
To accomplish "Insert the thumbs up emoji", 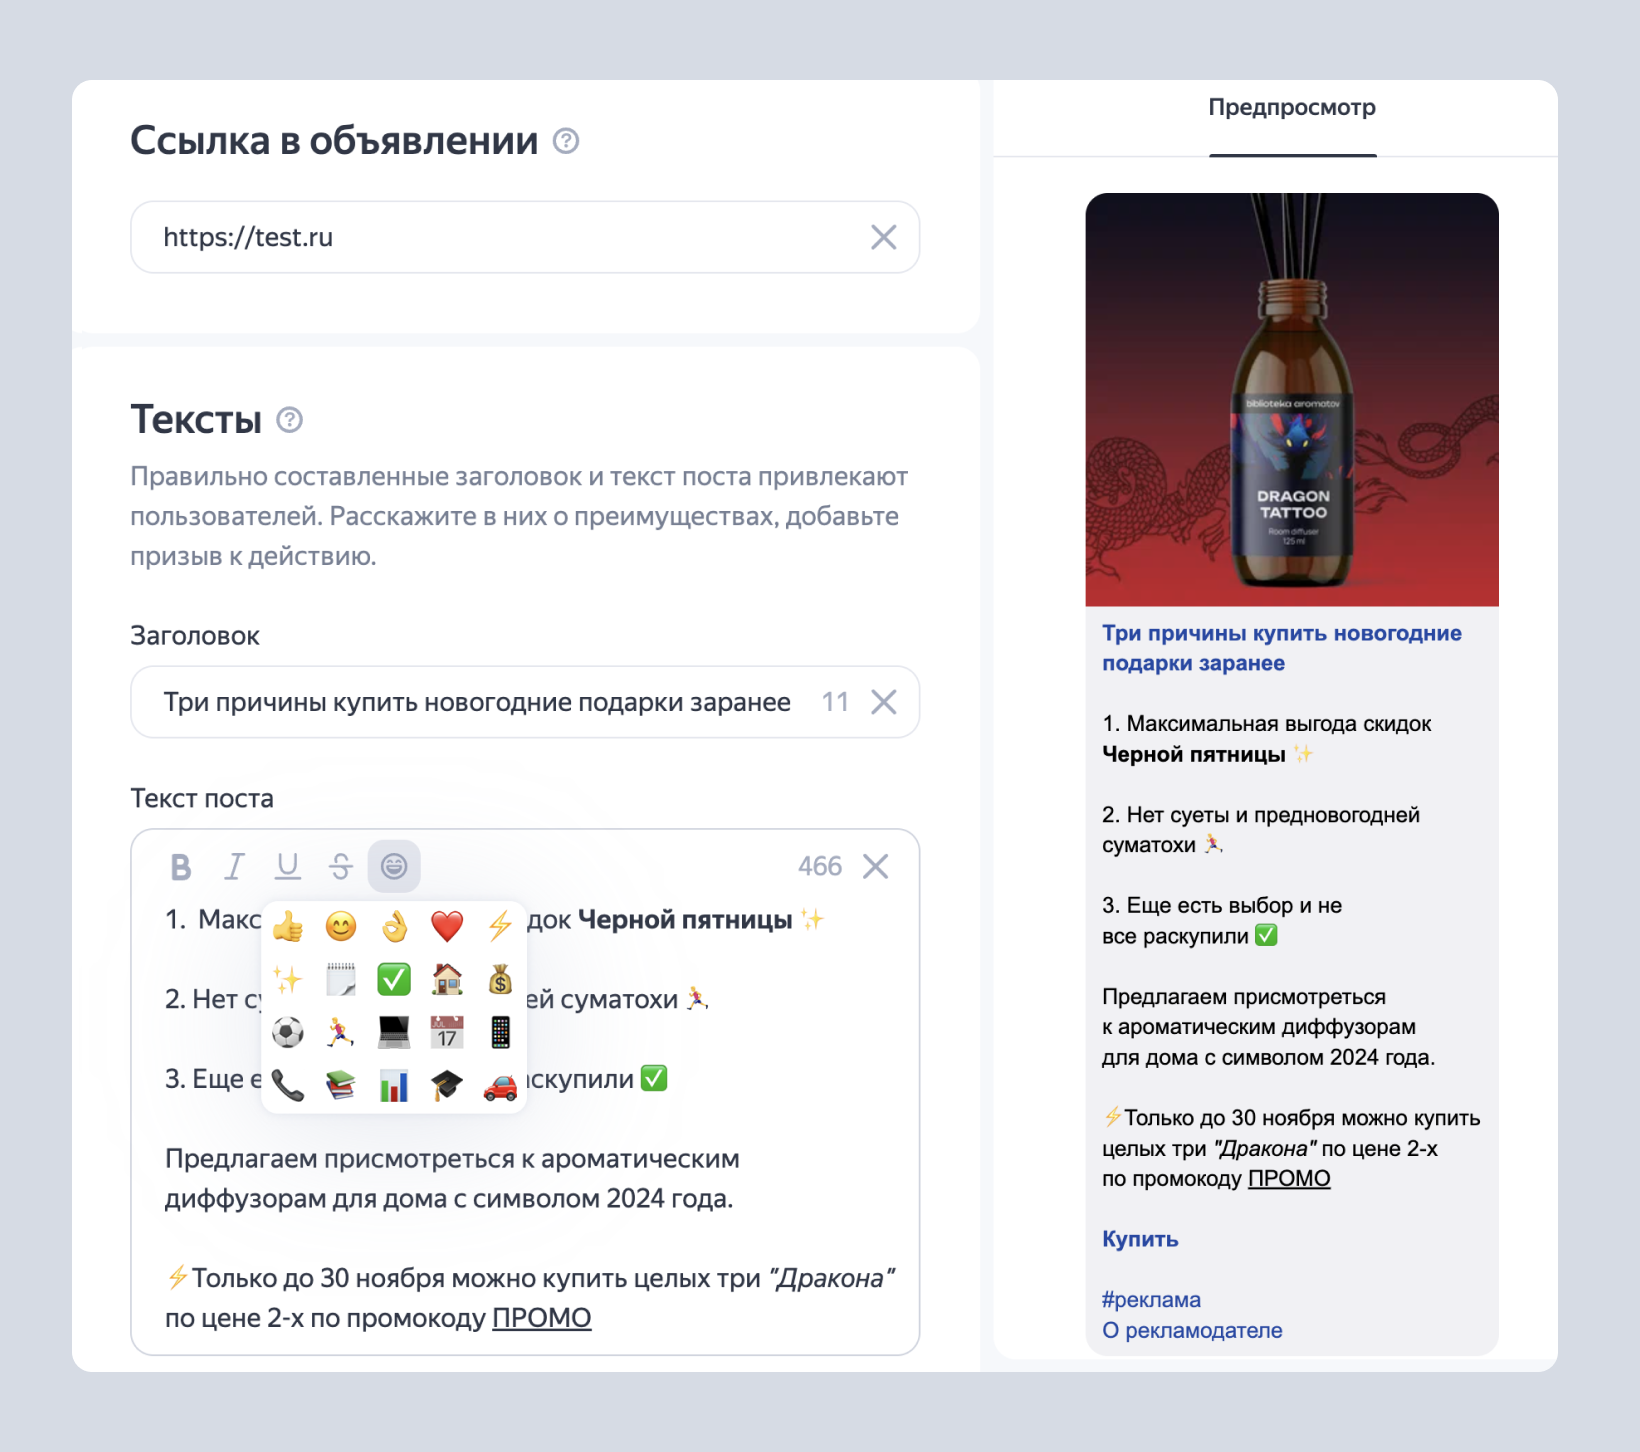I will [288, 927].
